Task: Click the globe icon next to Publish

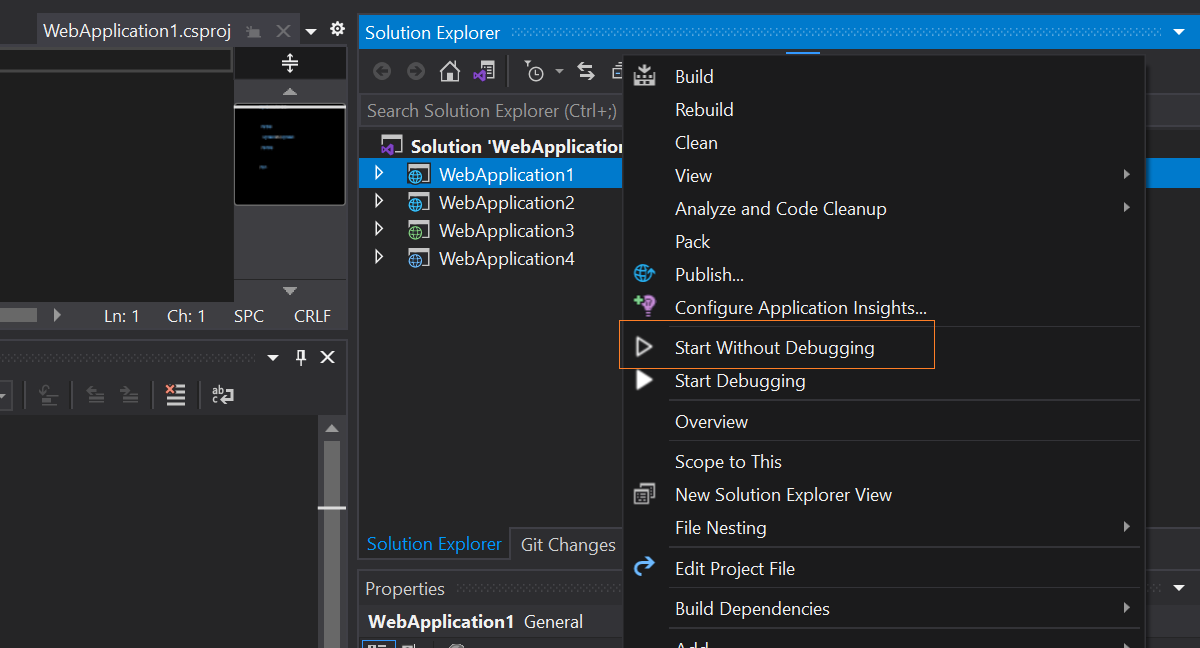Action: (x=645, y=274)
